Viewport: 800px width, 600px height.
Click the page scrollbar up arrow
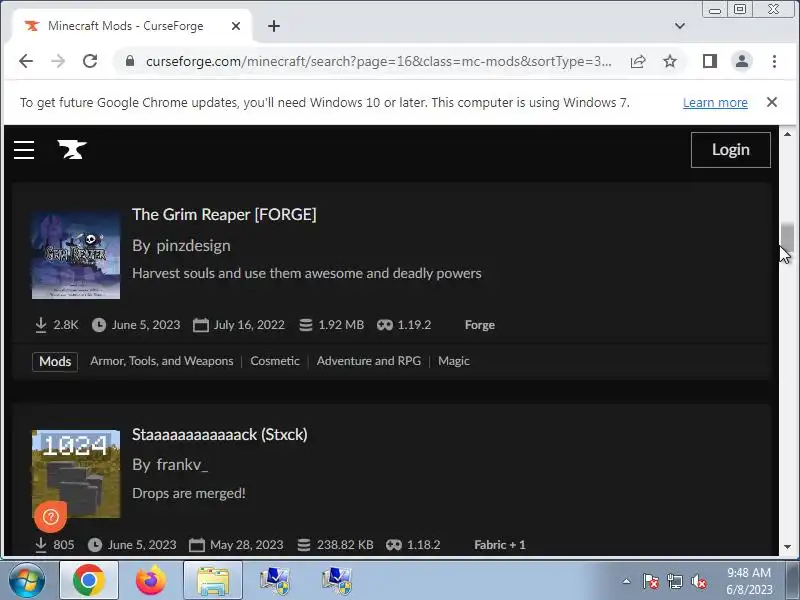pyautogui.click(x=787, y=134)
